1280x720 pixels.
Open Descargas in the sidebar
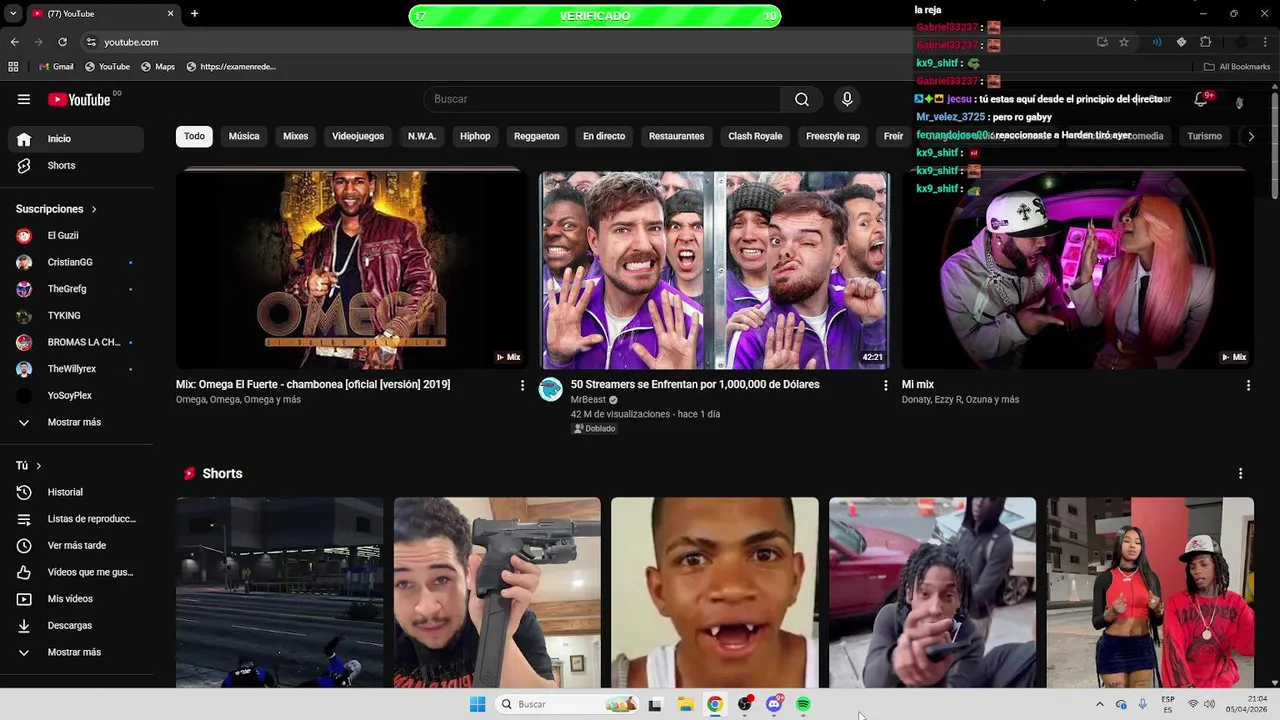coord(76,625)
